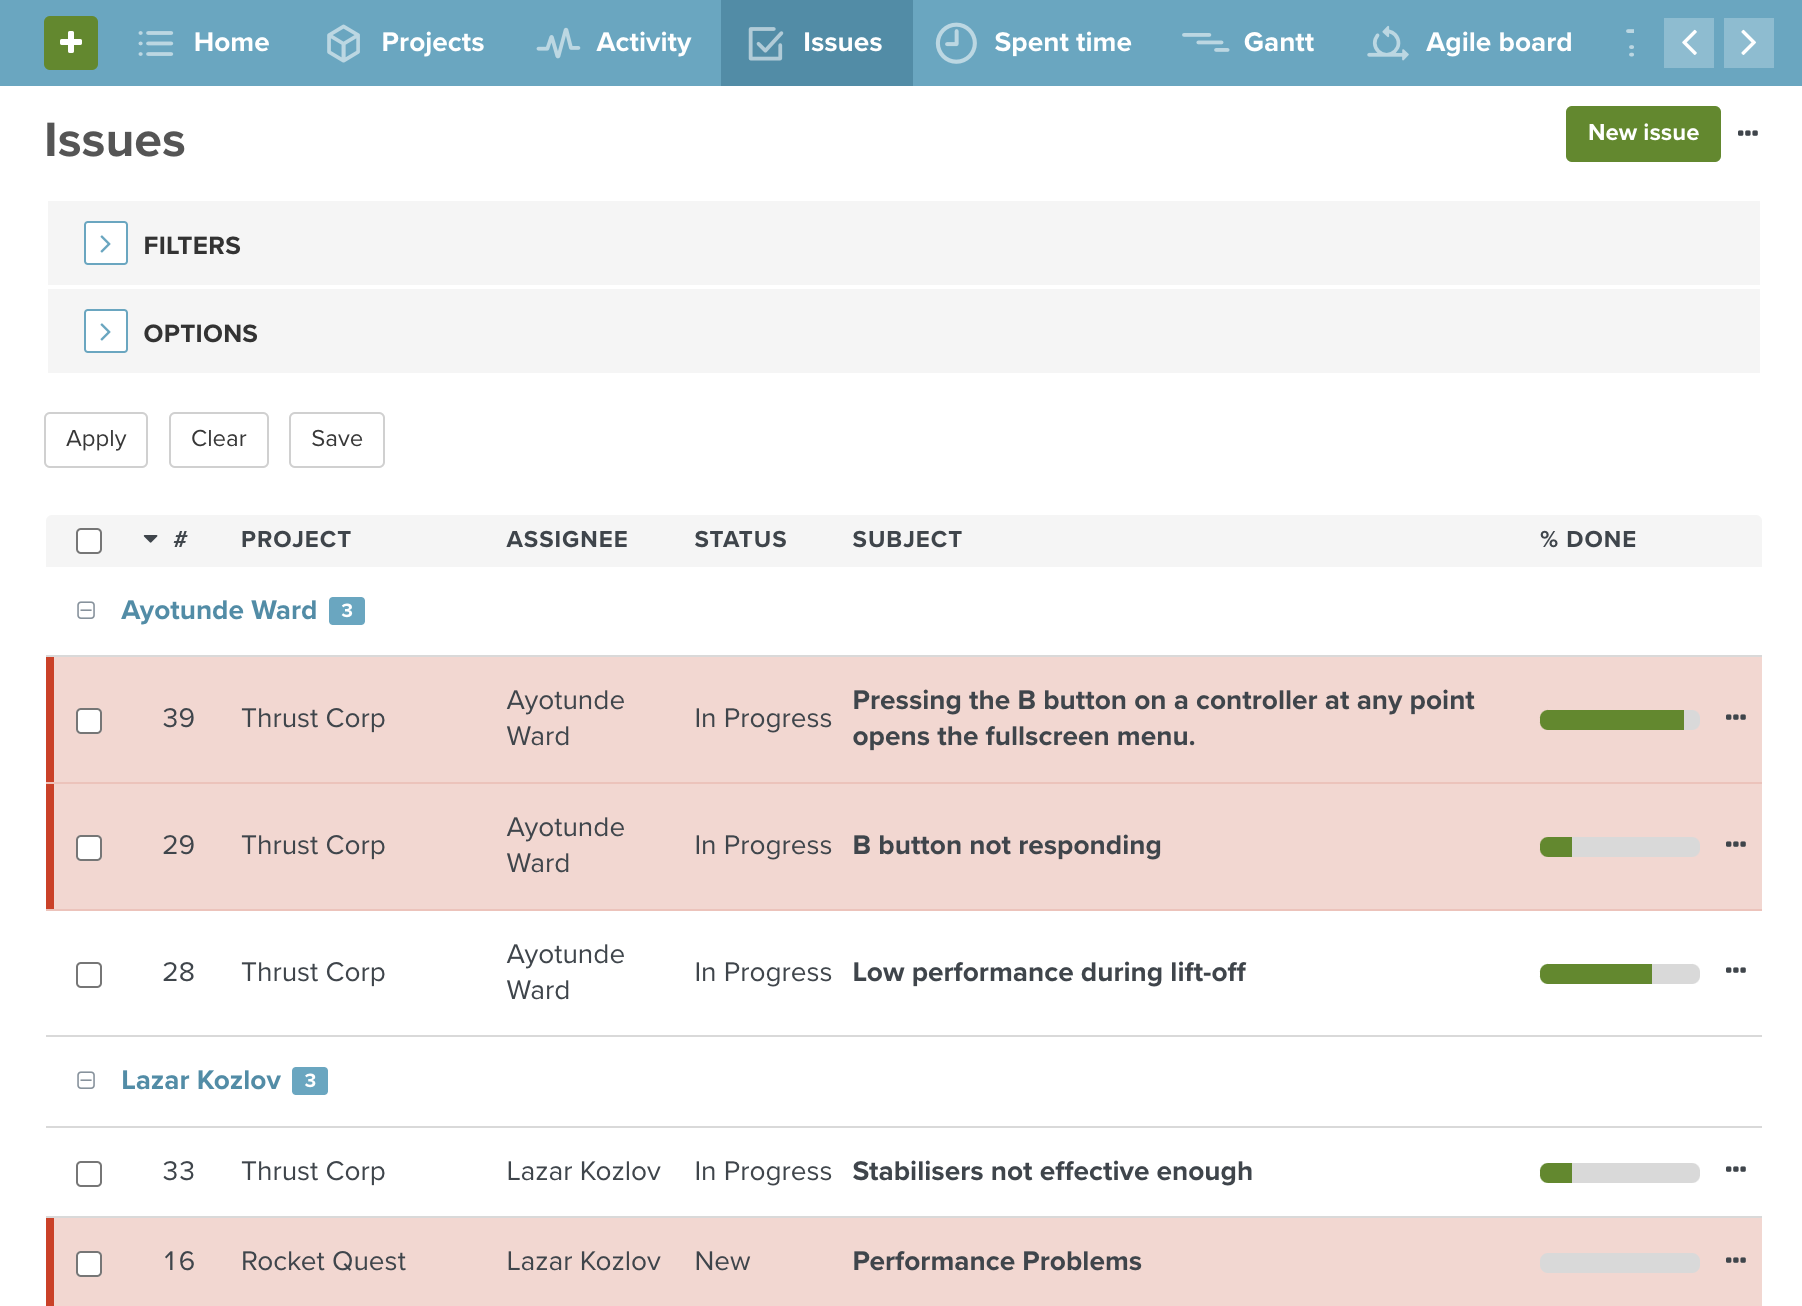
Task: Open issue 'Low performance during lift-off'
Action: point(1049,973)
